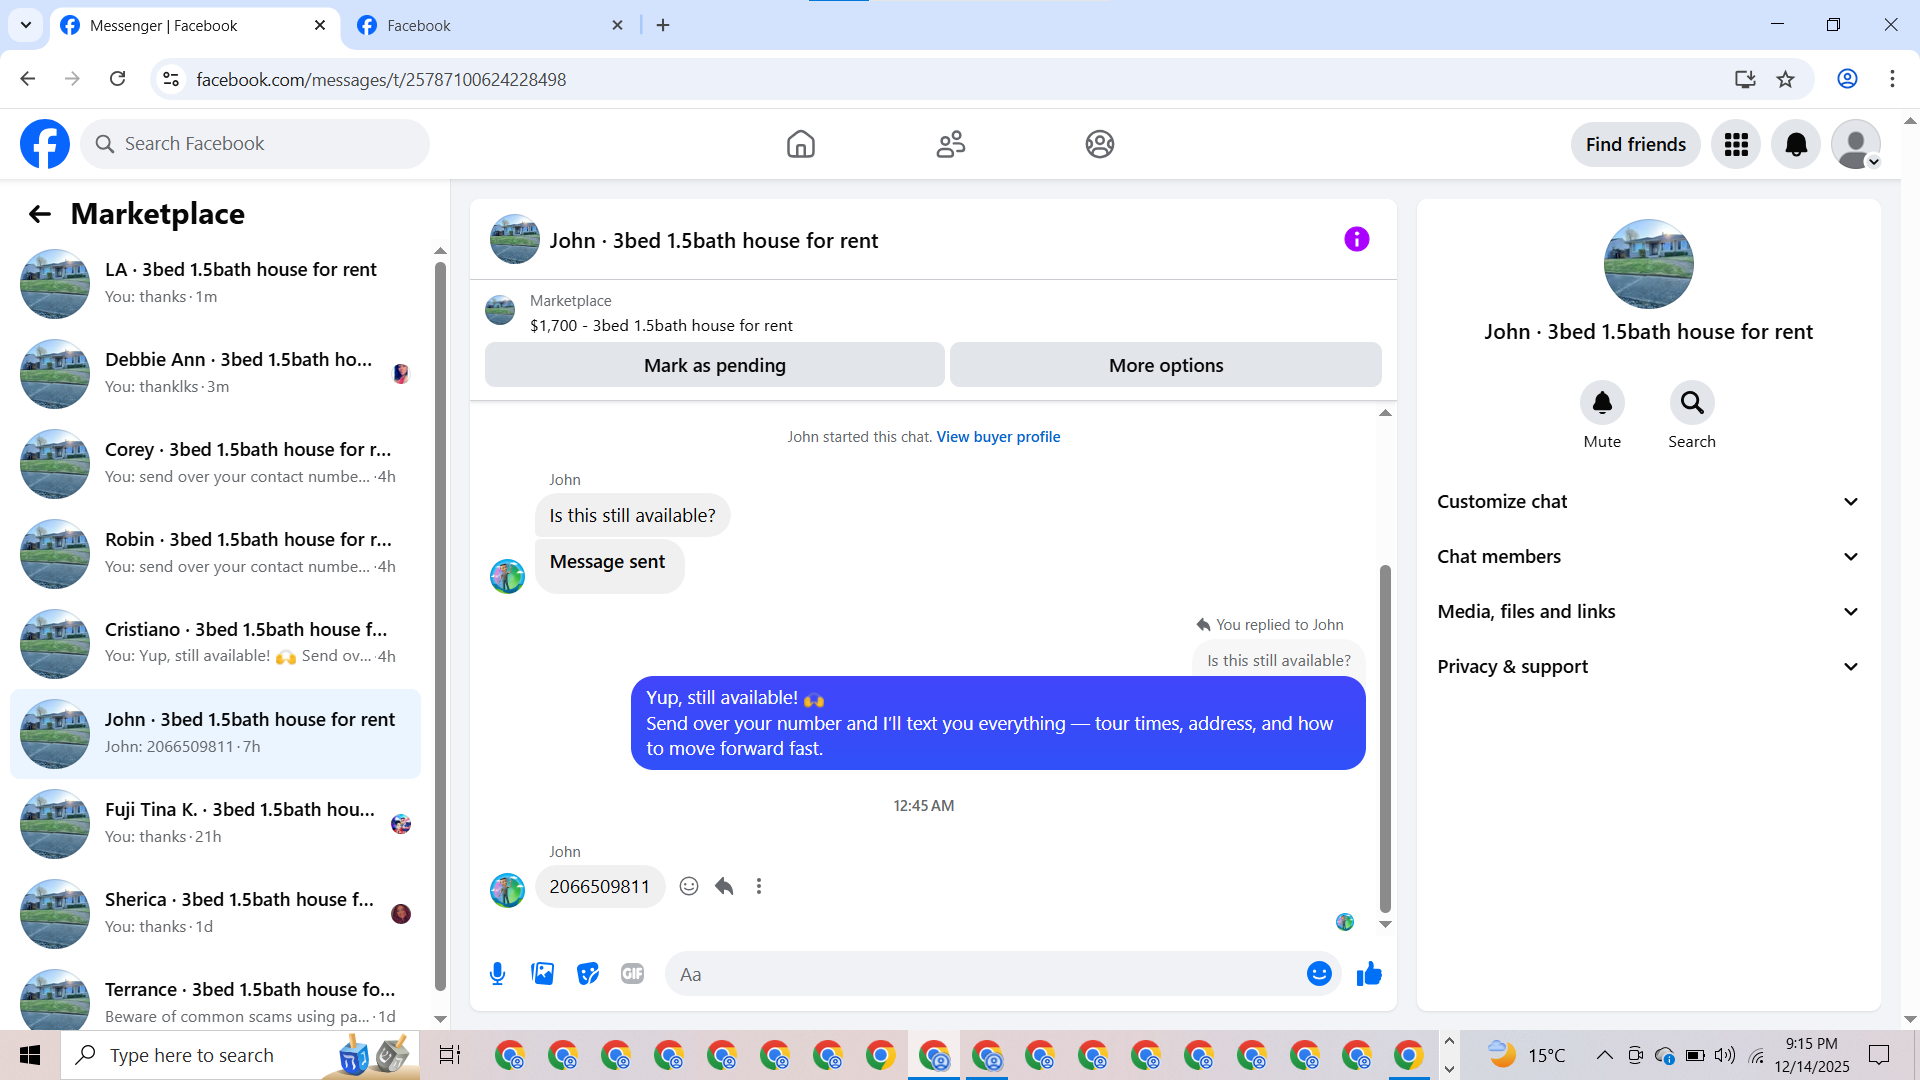The image size is (1920, 1080).
Task: Expand the Chat members section
Action: click(1648, 557)
